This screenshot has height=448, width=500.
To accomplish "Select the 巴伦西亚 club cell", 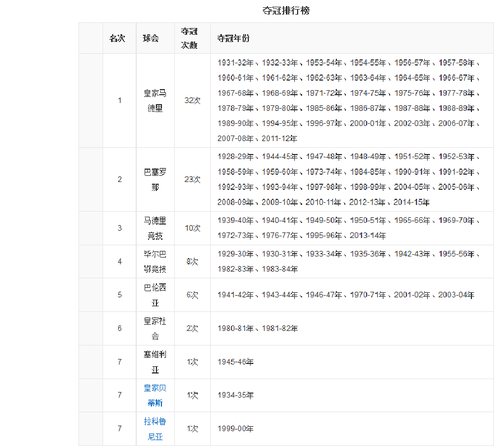I will pyautogui.click(x=155, y=295).
